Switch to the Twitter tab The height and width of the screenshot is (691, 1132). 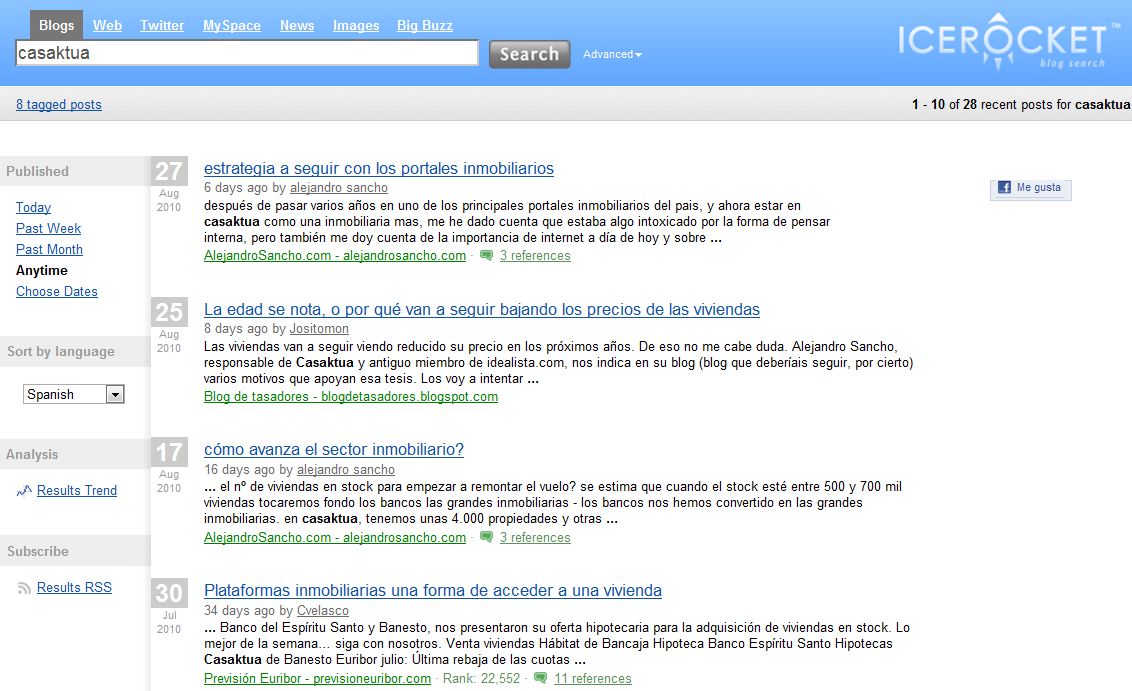coord(162,25)
